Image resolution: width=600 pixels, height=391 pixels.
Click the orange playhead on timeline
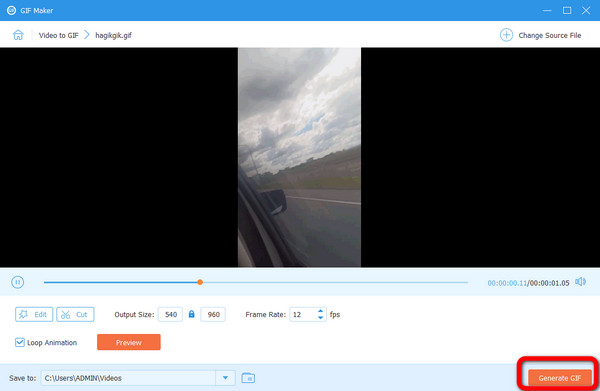(x=200, y=282)
